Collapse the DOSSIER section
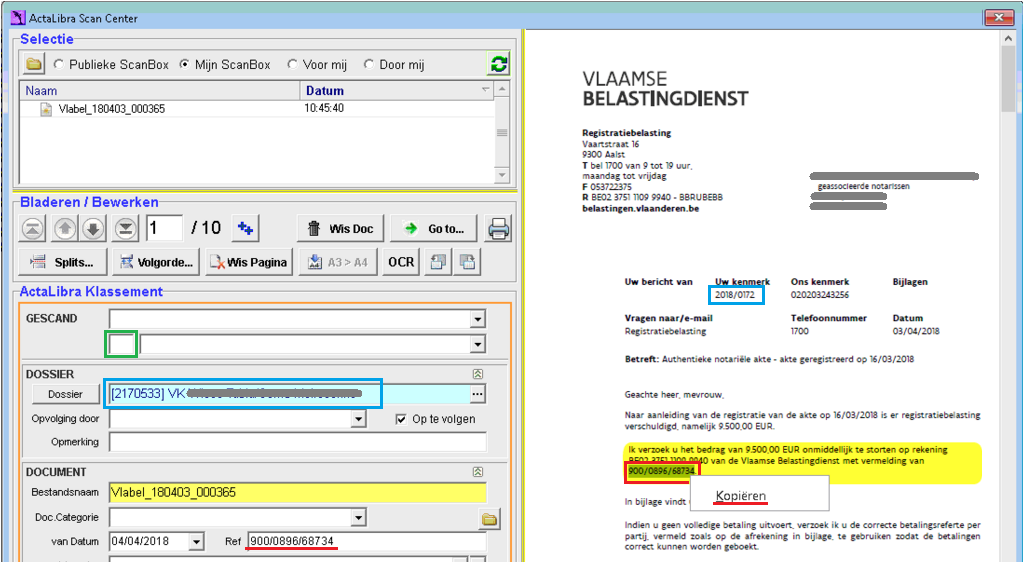Screen dimensions: 1024x562 click(477, 374)
